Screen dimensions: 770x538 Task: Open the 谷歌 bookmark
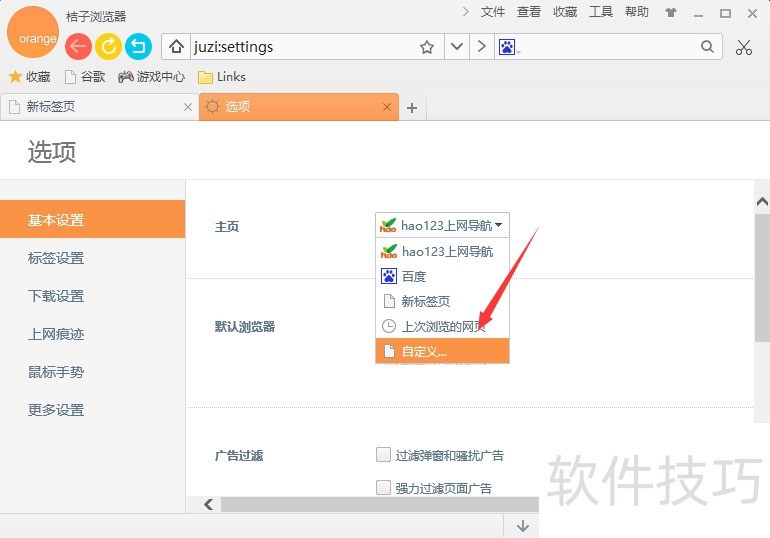coord(85,77)
